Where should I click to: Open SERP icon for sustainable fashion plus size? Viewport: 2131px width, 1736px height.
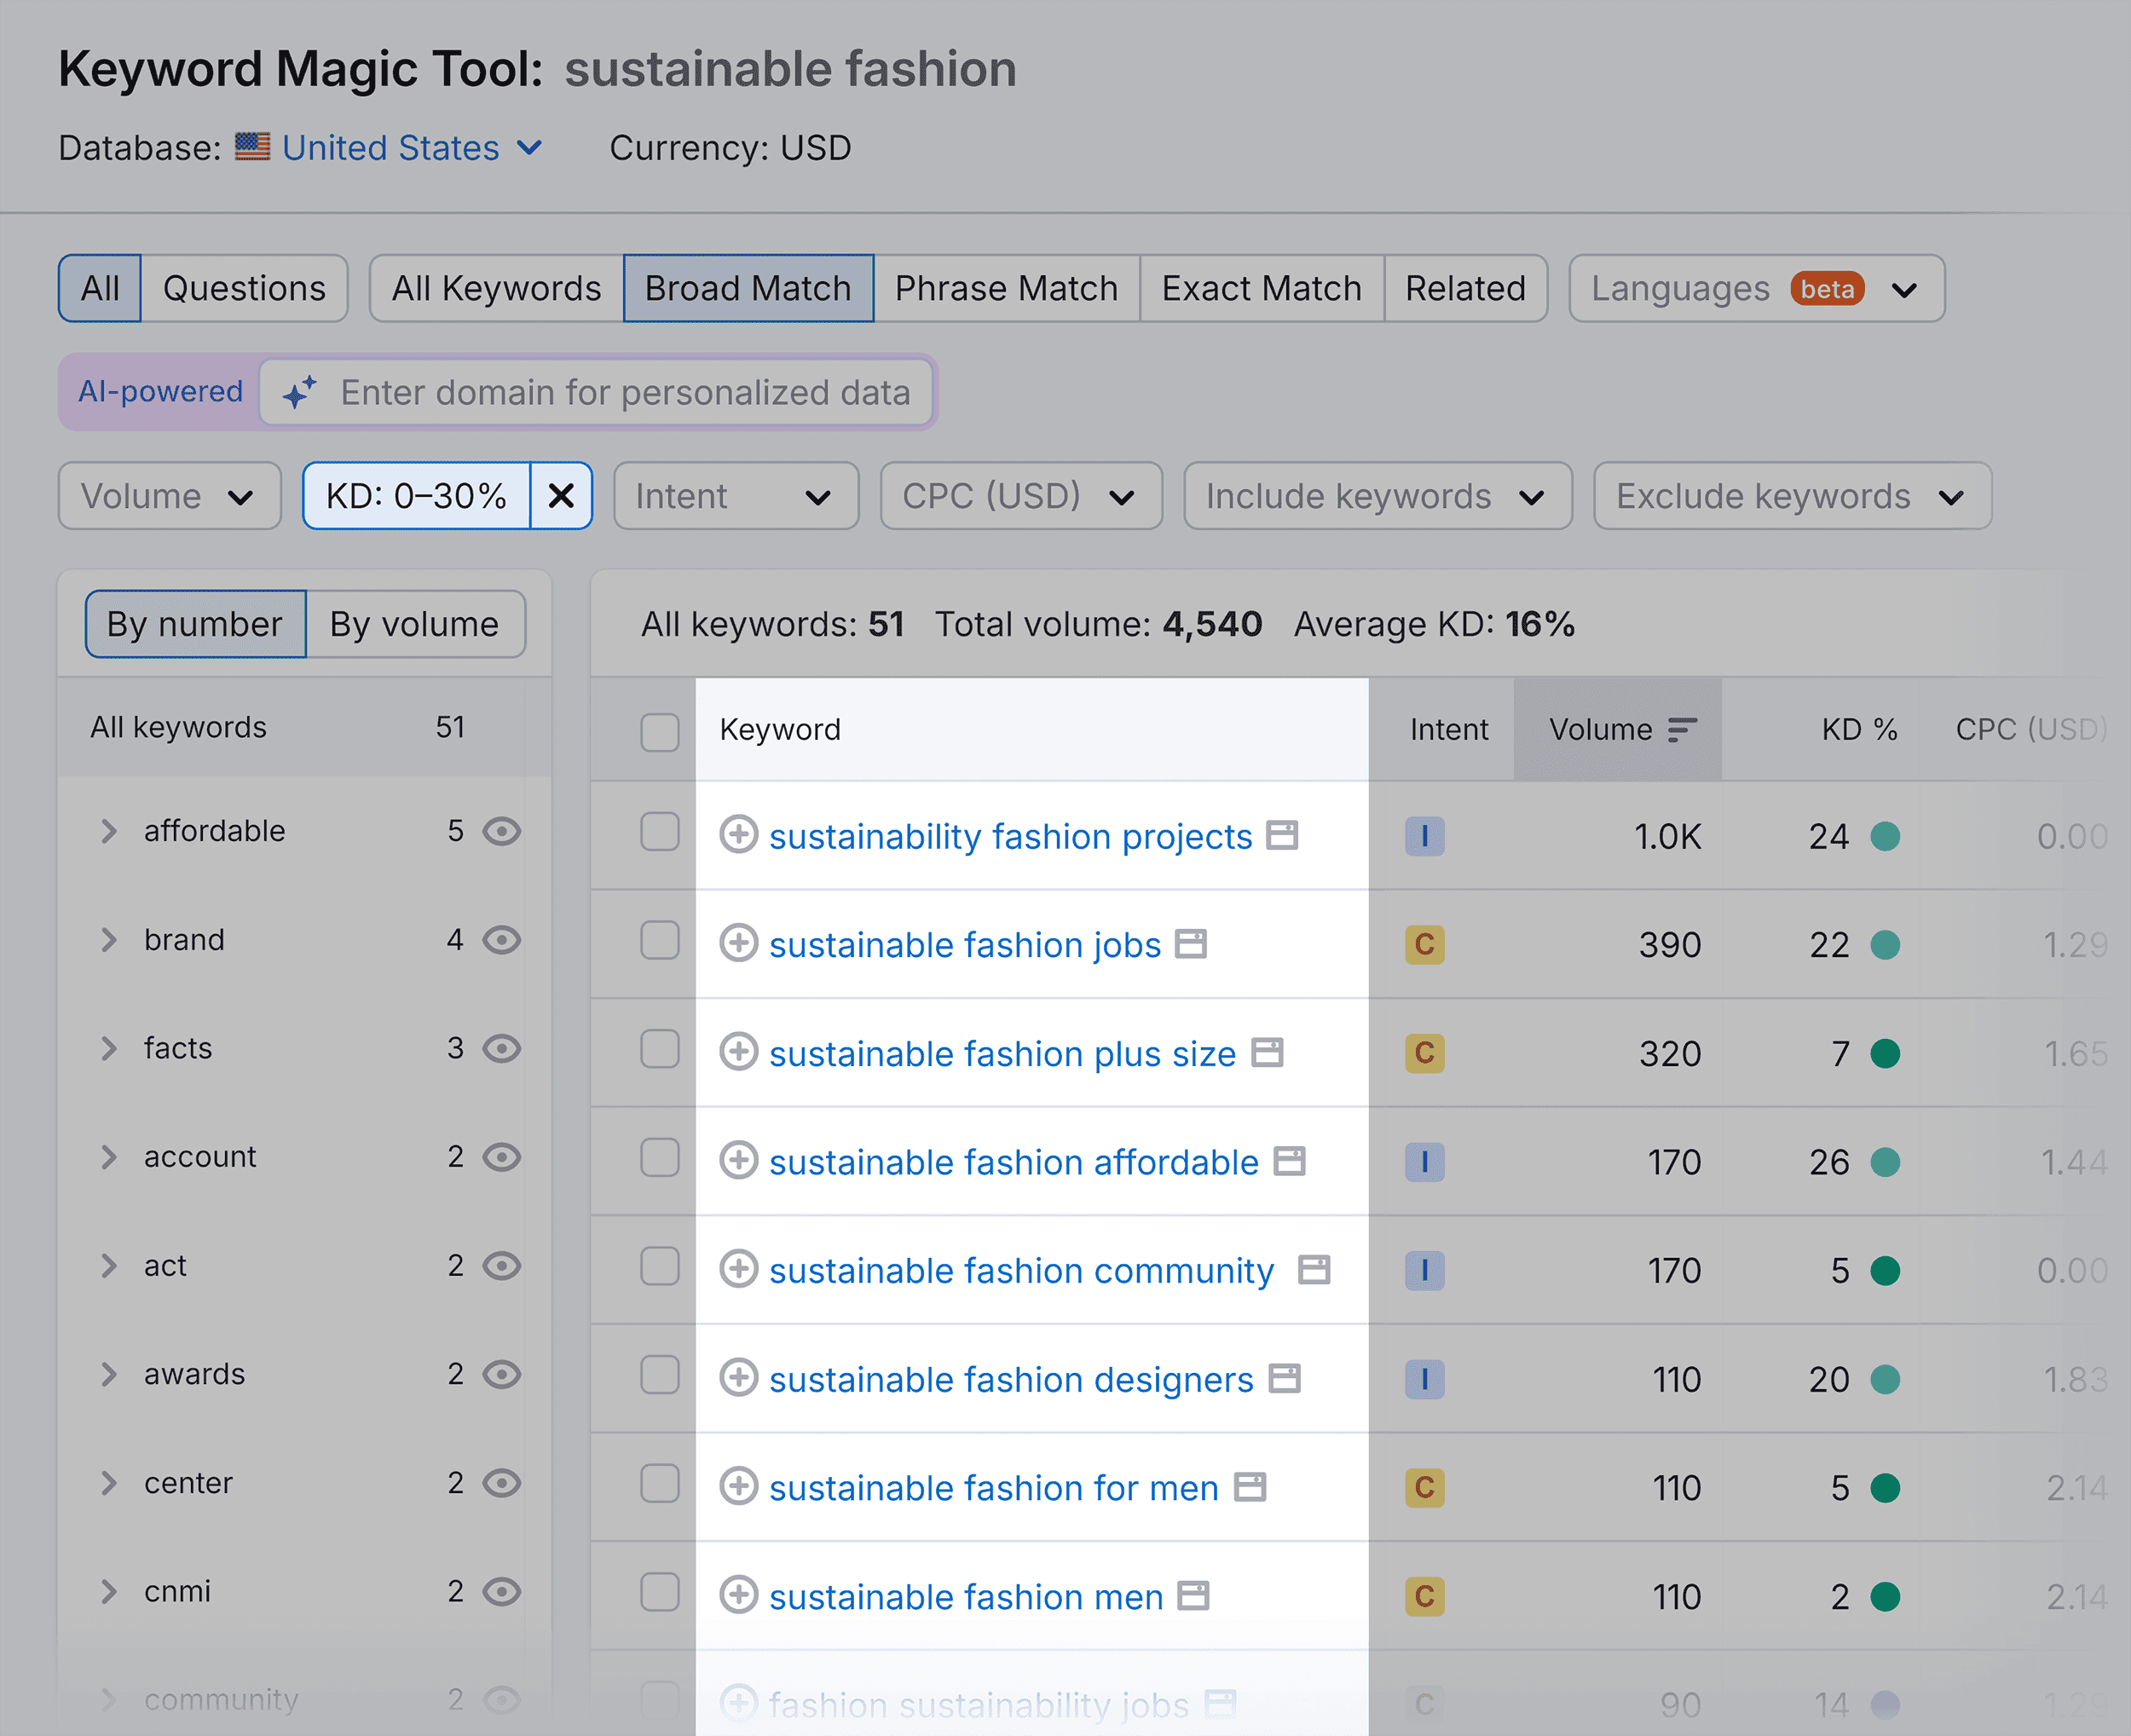coord(1267,1053)
